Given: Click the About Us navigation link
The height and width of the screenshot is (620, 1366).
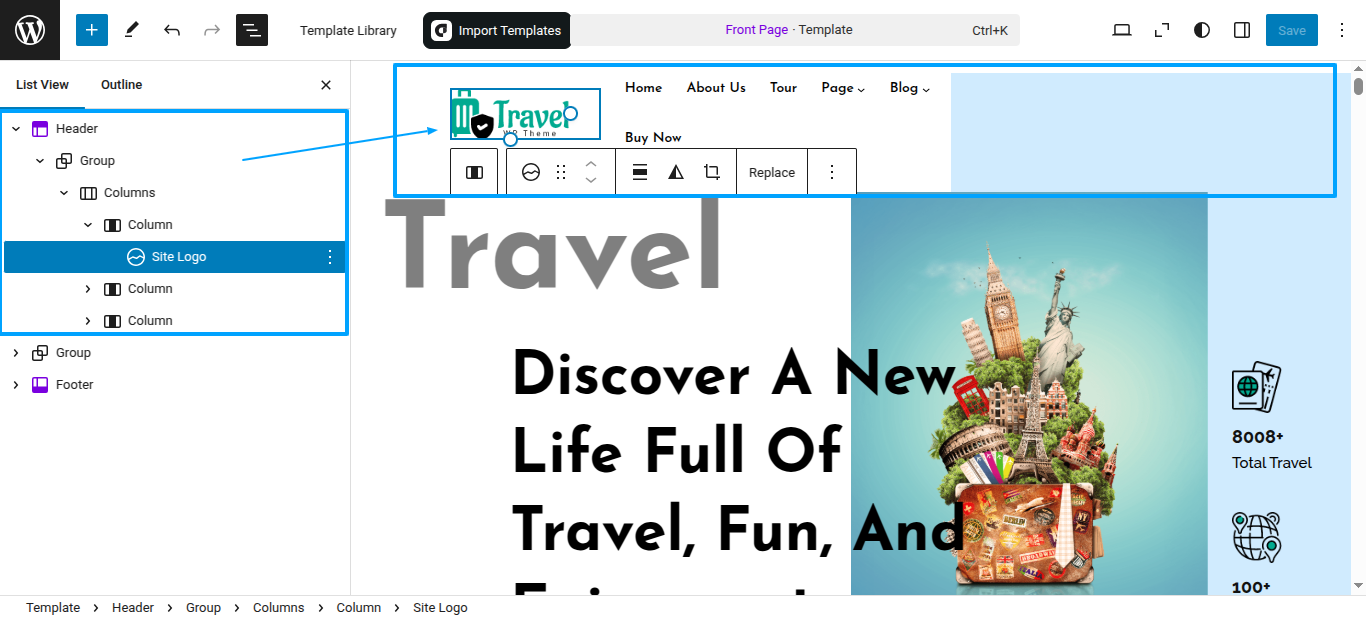Looking at the screenshot, I should (716, 88).
